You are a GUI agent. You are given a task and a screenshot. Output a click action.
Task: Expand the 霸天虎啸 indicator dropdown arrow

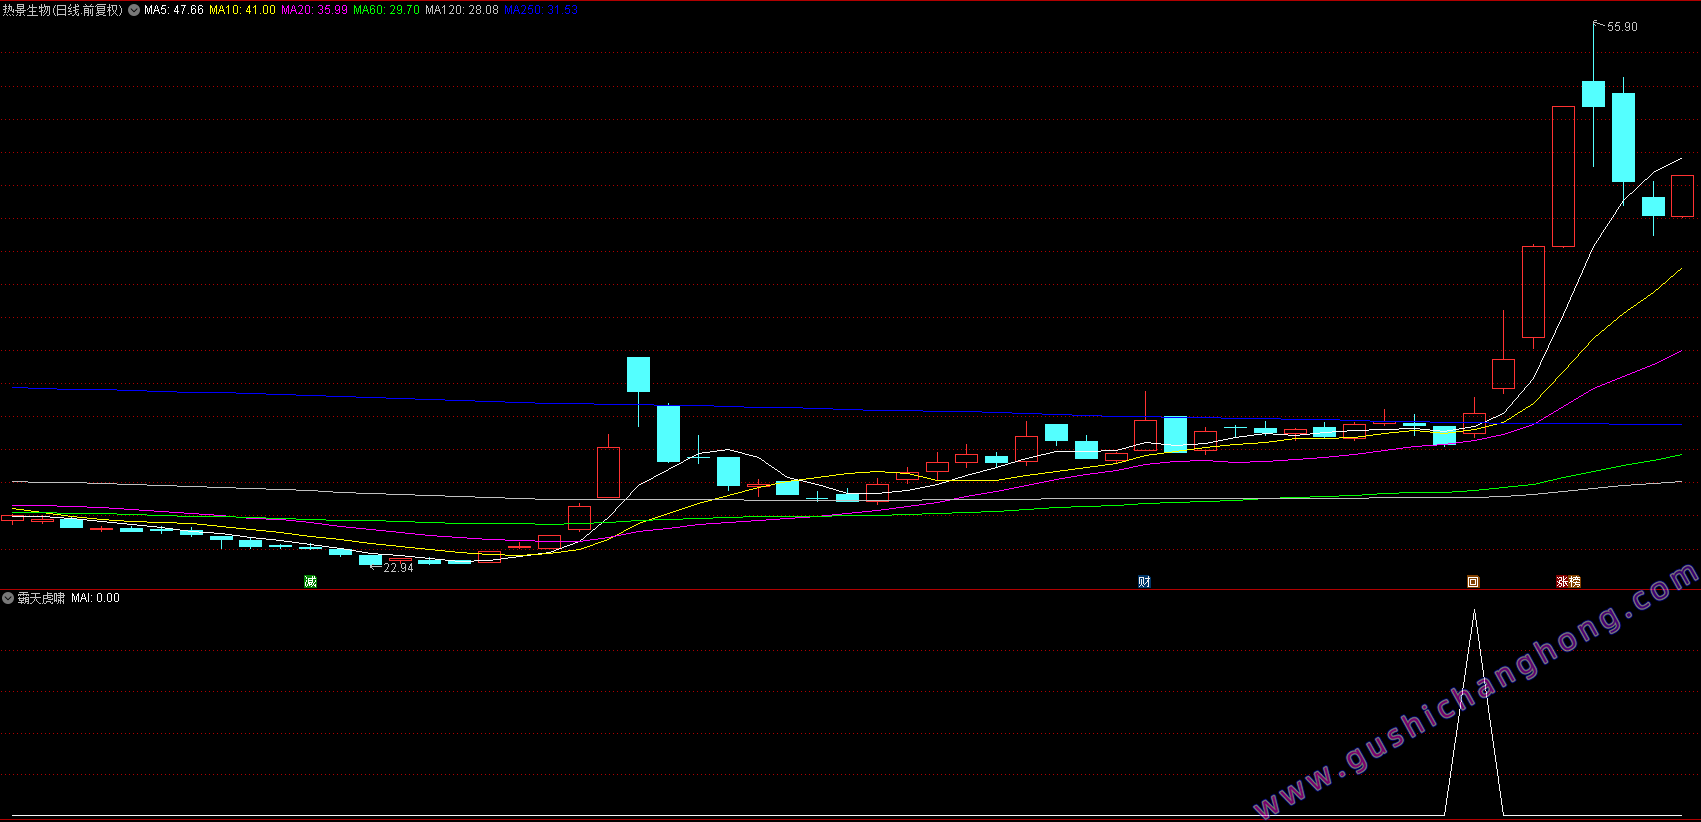pos(8,598)
